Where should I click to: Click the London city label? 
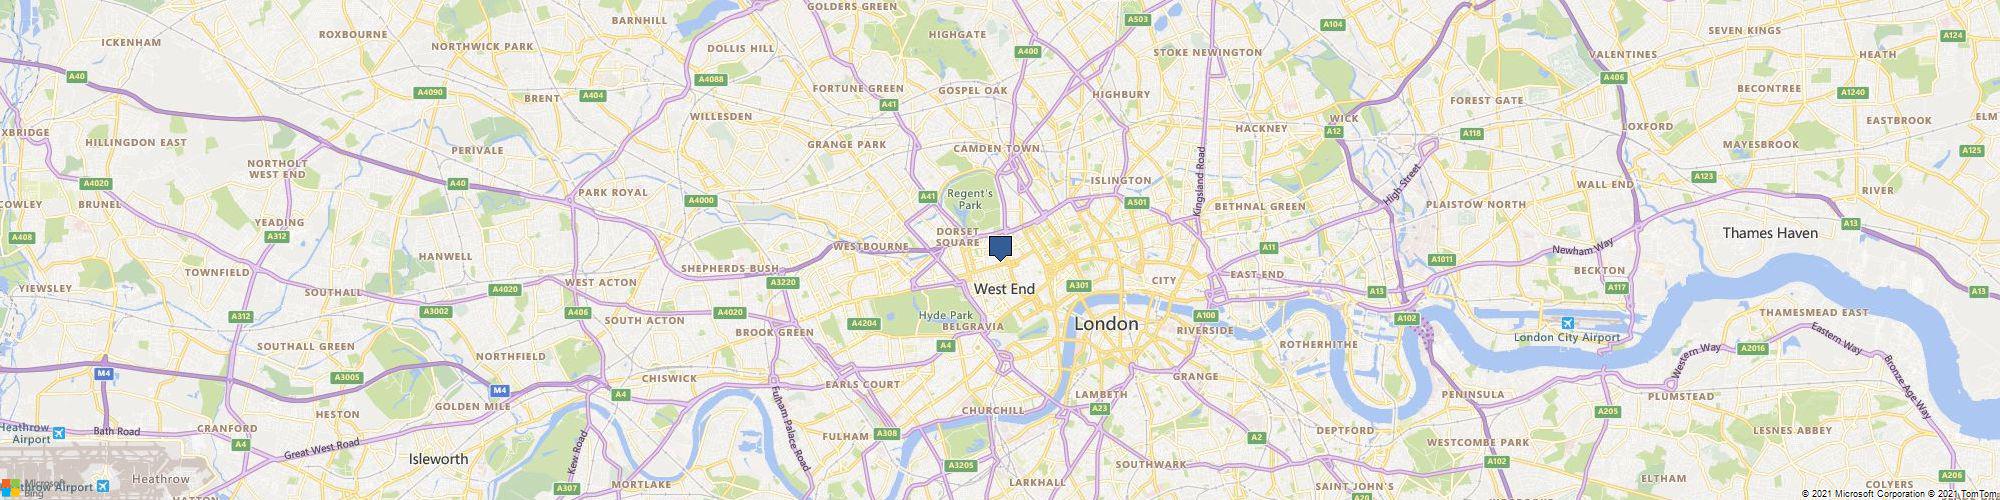[x=1105, y=324]
